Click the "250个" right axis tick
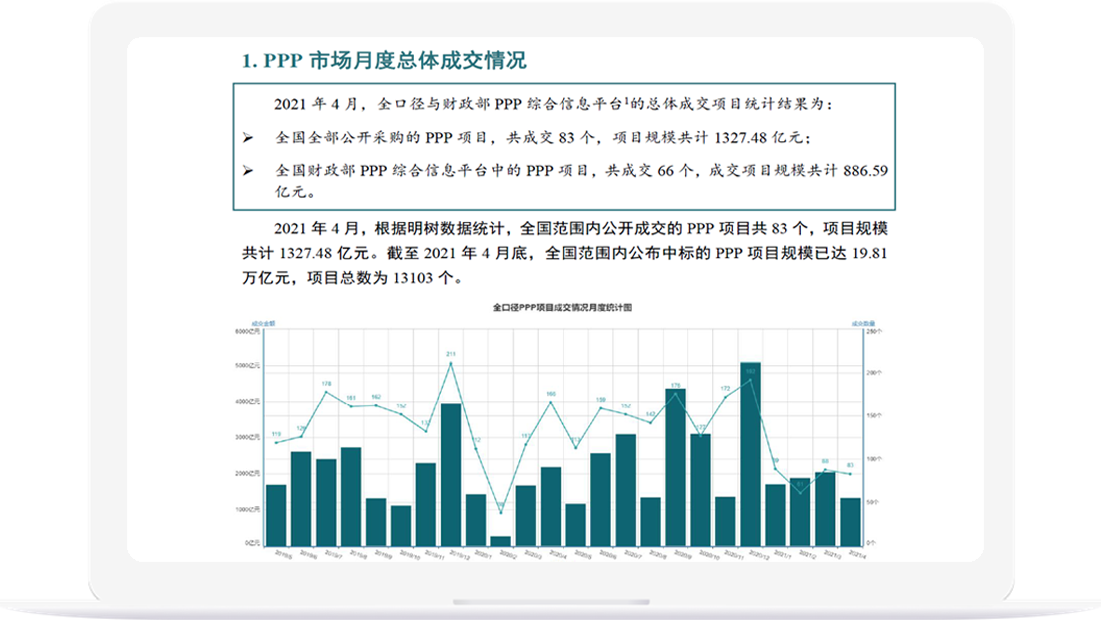The width and height of the screenshot is (1101, 622). 873,331
